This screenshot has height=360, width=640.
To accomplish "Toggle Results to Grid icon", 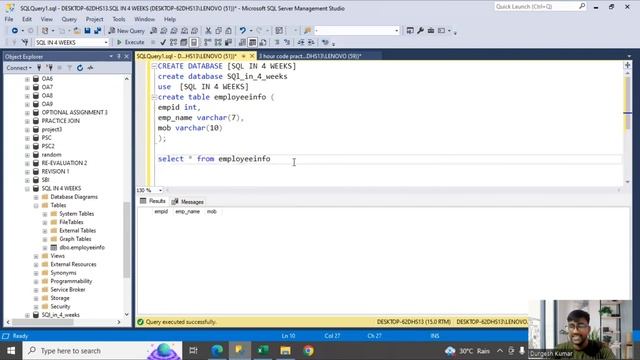I will point(253,42).
